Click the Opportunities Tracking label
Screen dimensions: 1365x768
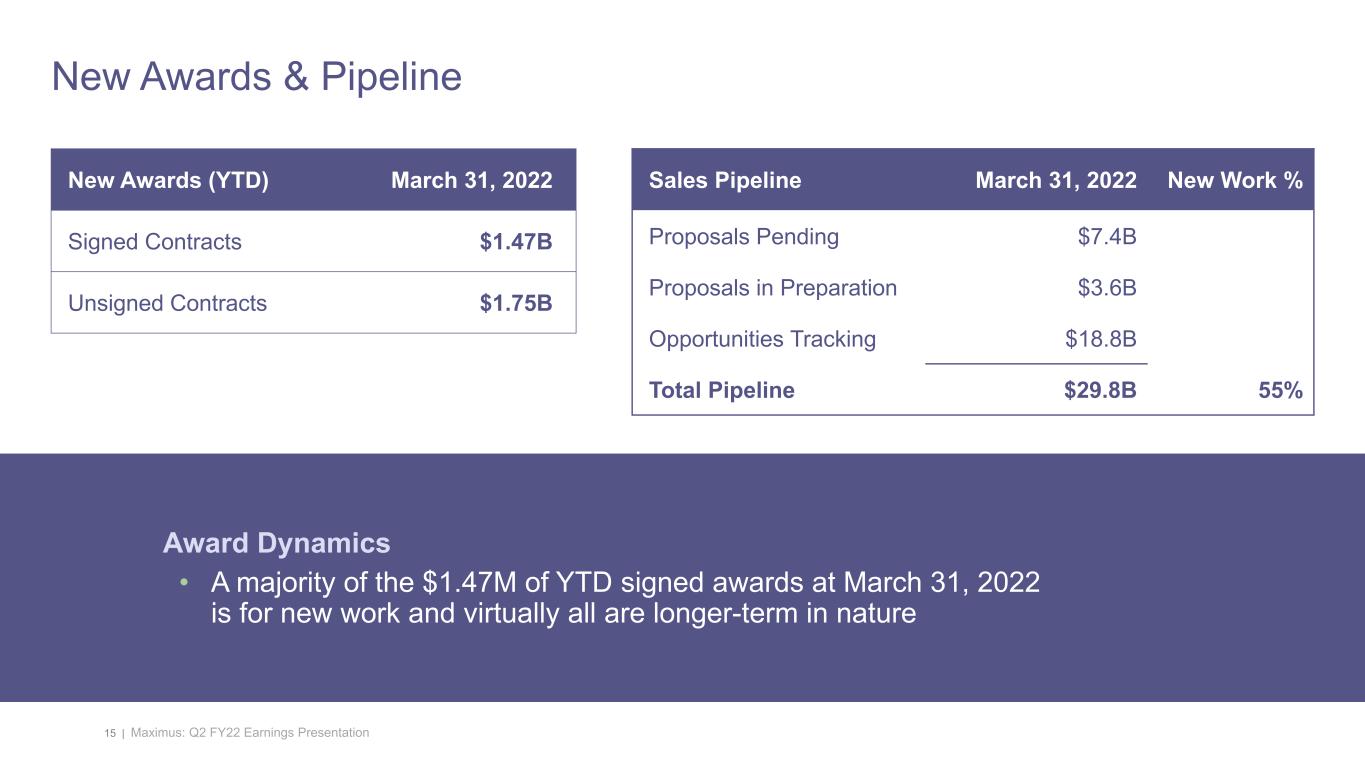[x=762, y=339]
